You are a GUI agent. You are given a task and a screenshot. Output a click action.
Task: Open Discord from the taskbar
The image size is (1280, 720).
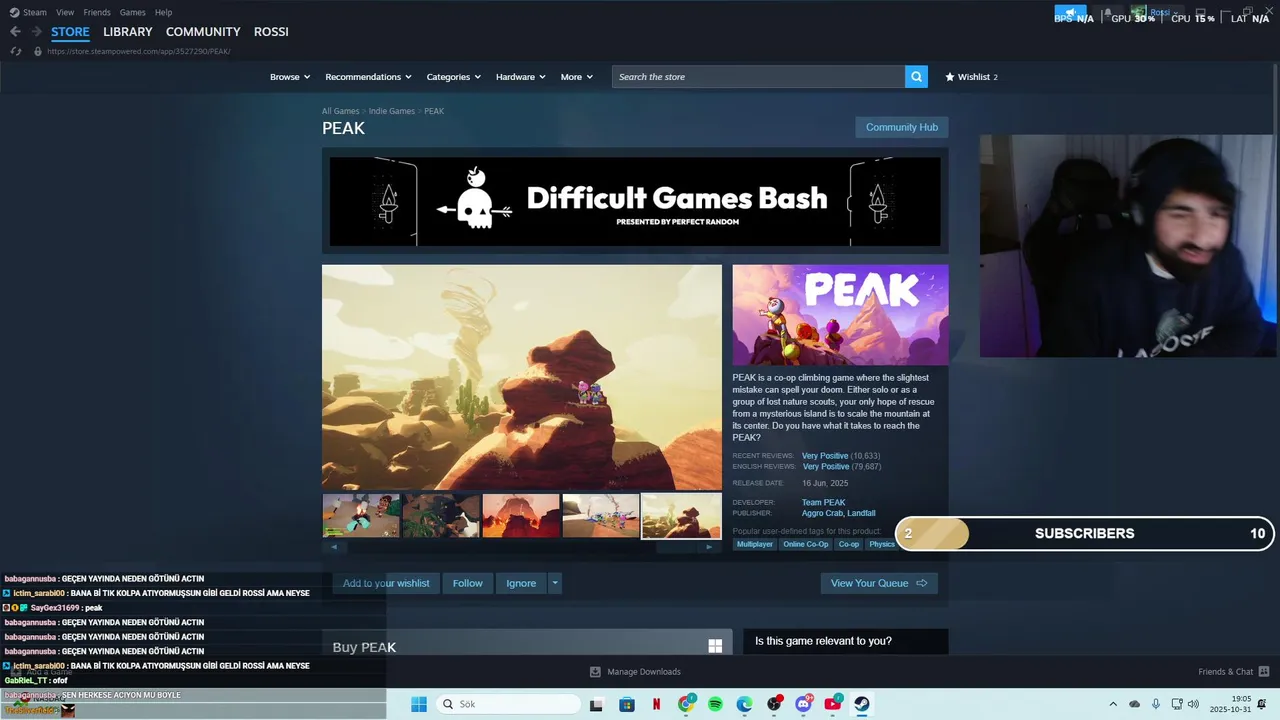803,704
